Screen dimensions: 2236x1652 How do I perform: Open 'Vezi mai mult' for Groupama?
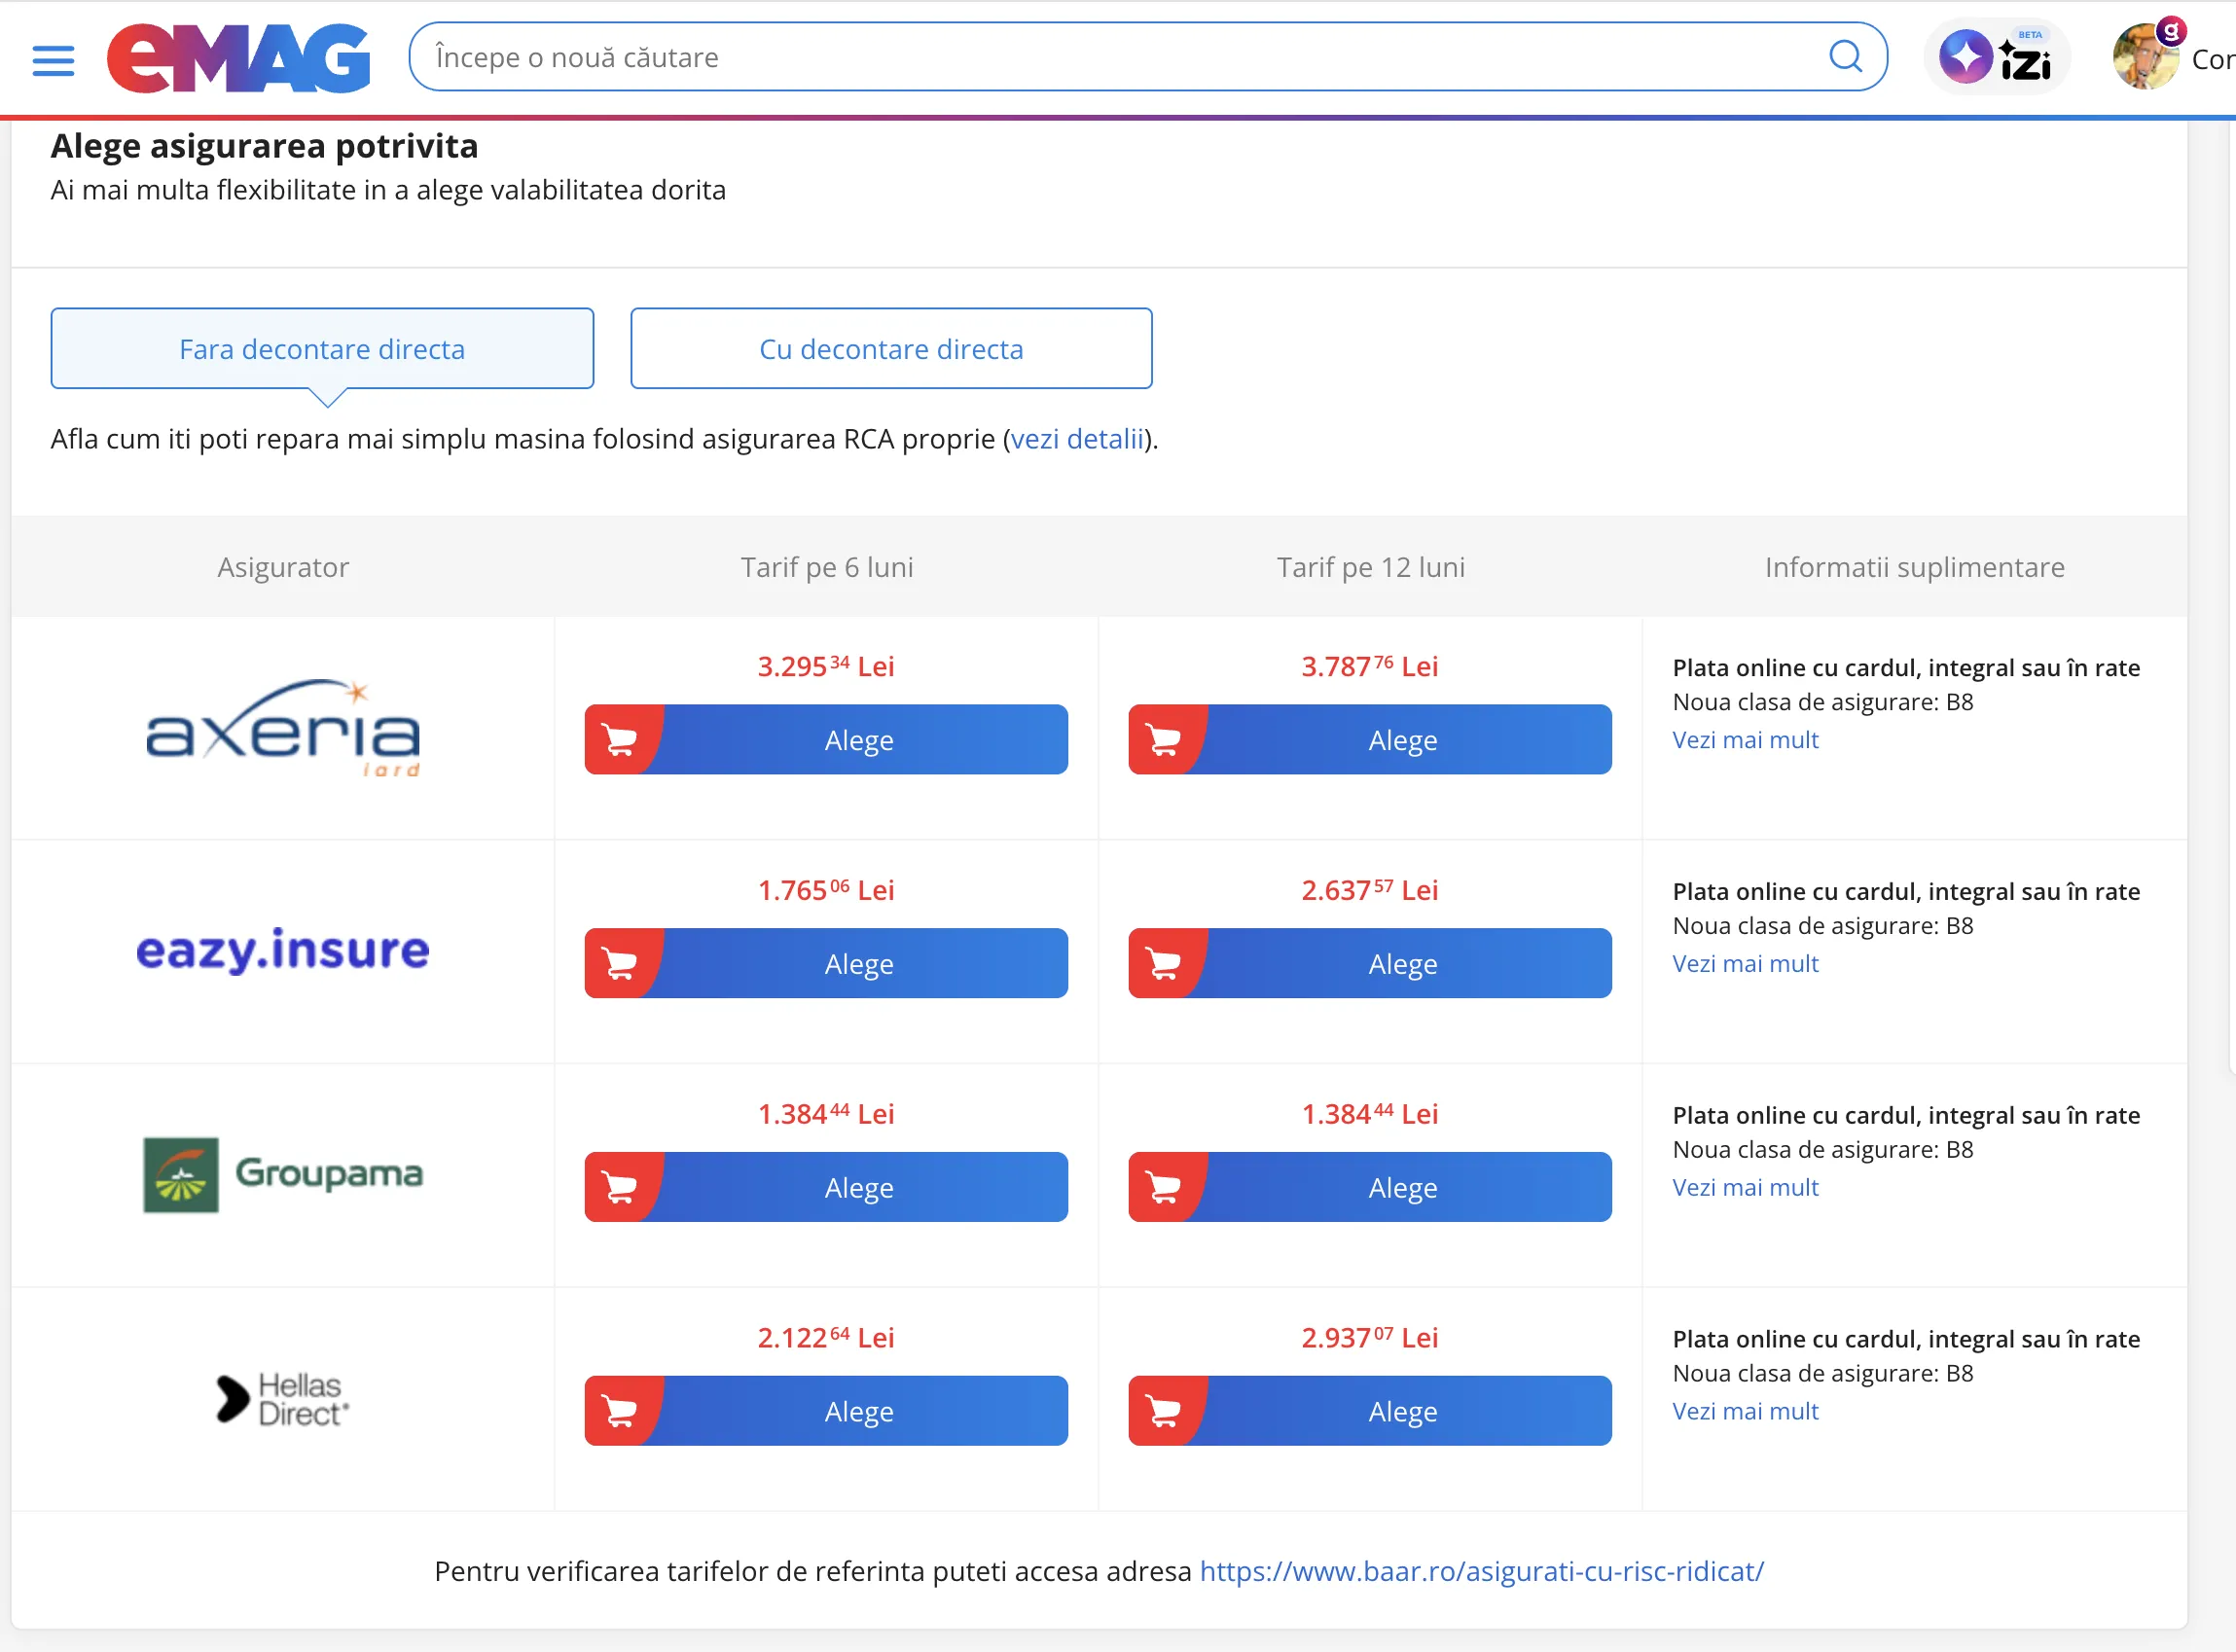click(x=1745, y=1188)
